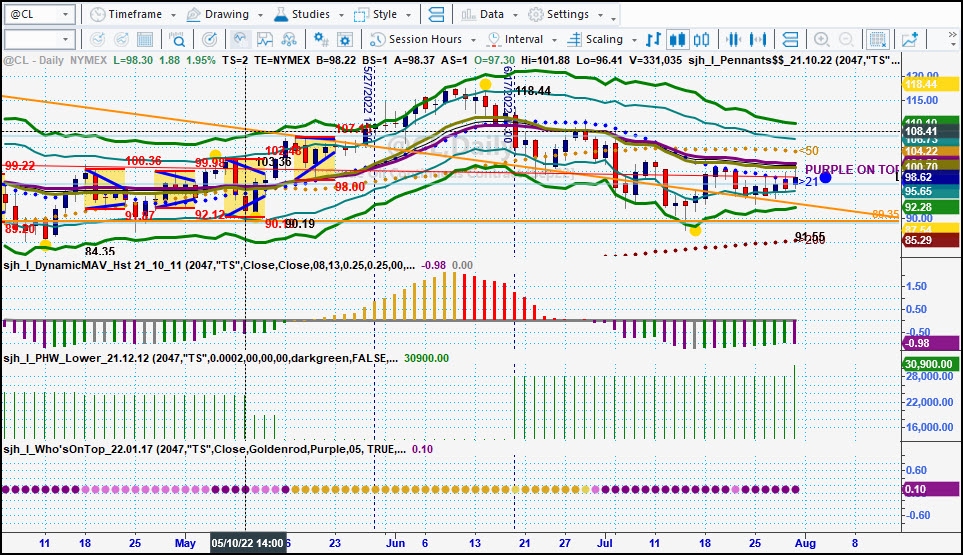Image resolution: width=963 pixels, height=555 pixels.
Task: Click the add new chart icon
Action: click(910, 39)
